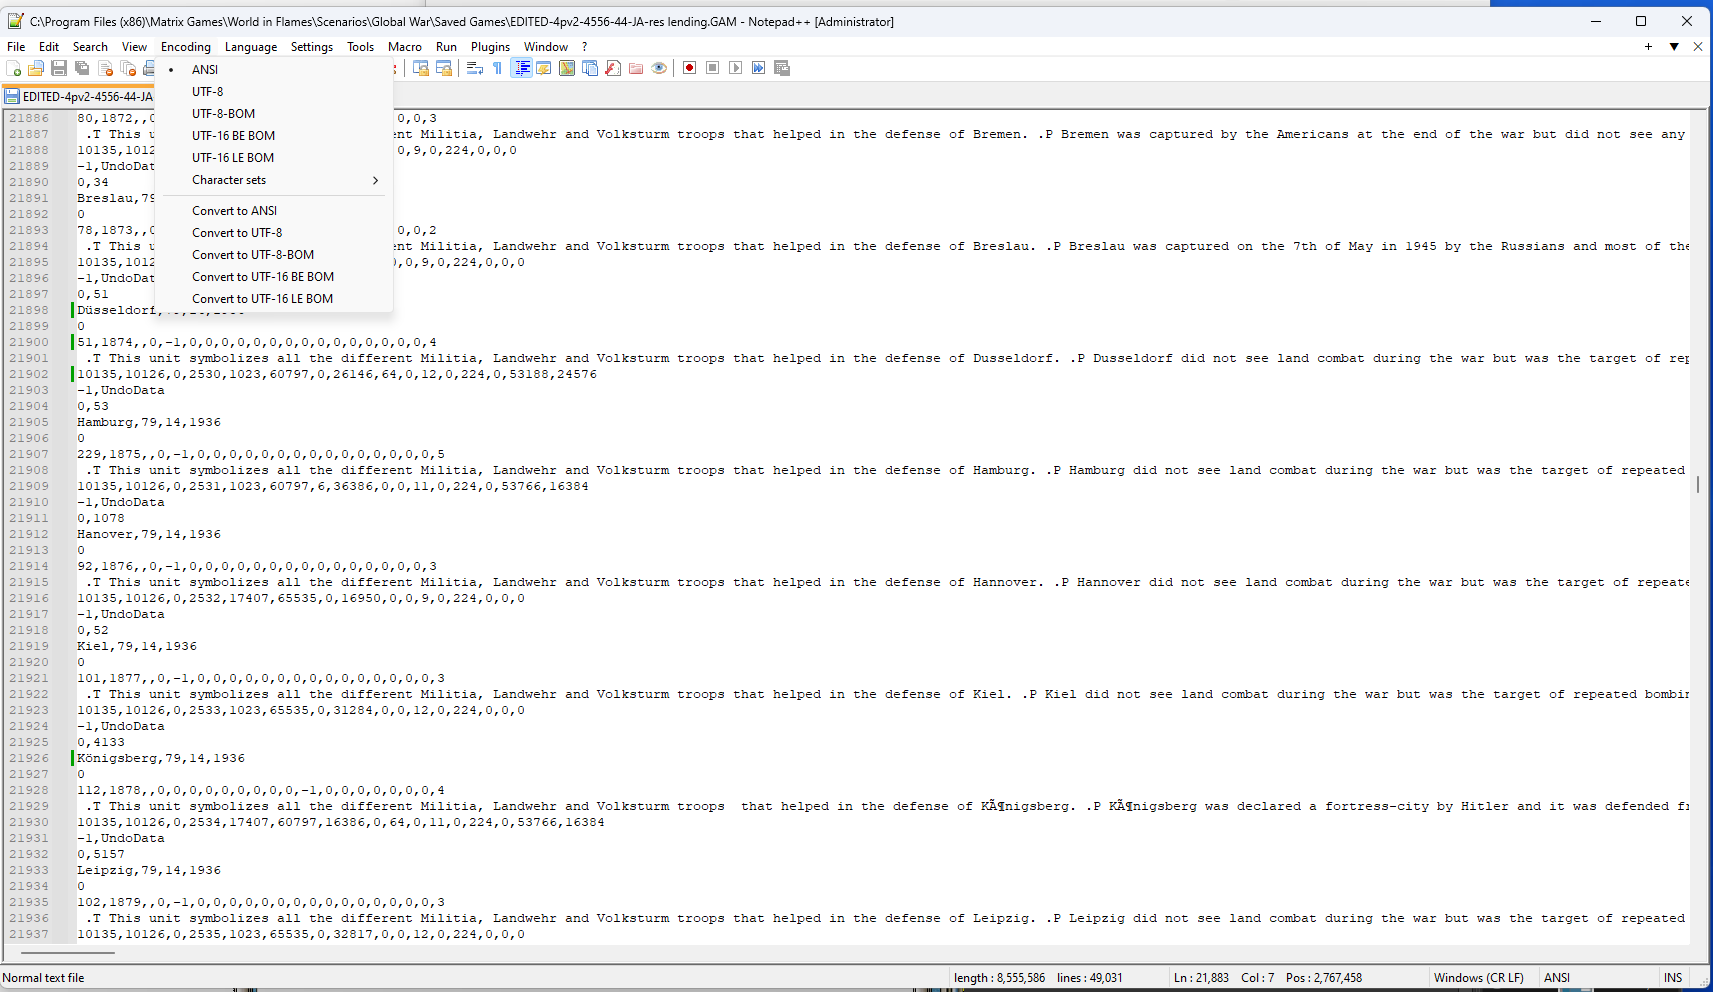Image resolution: width=1713 pixels, height=992 pixels.
Task: Click the Playback macro icon
Action: point(736,68)
